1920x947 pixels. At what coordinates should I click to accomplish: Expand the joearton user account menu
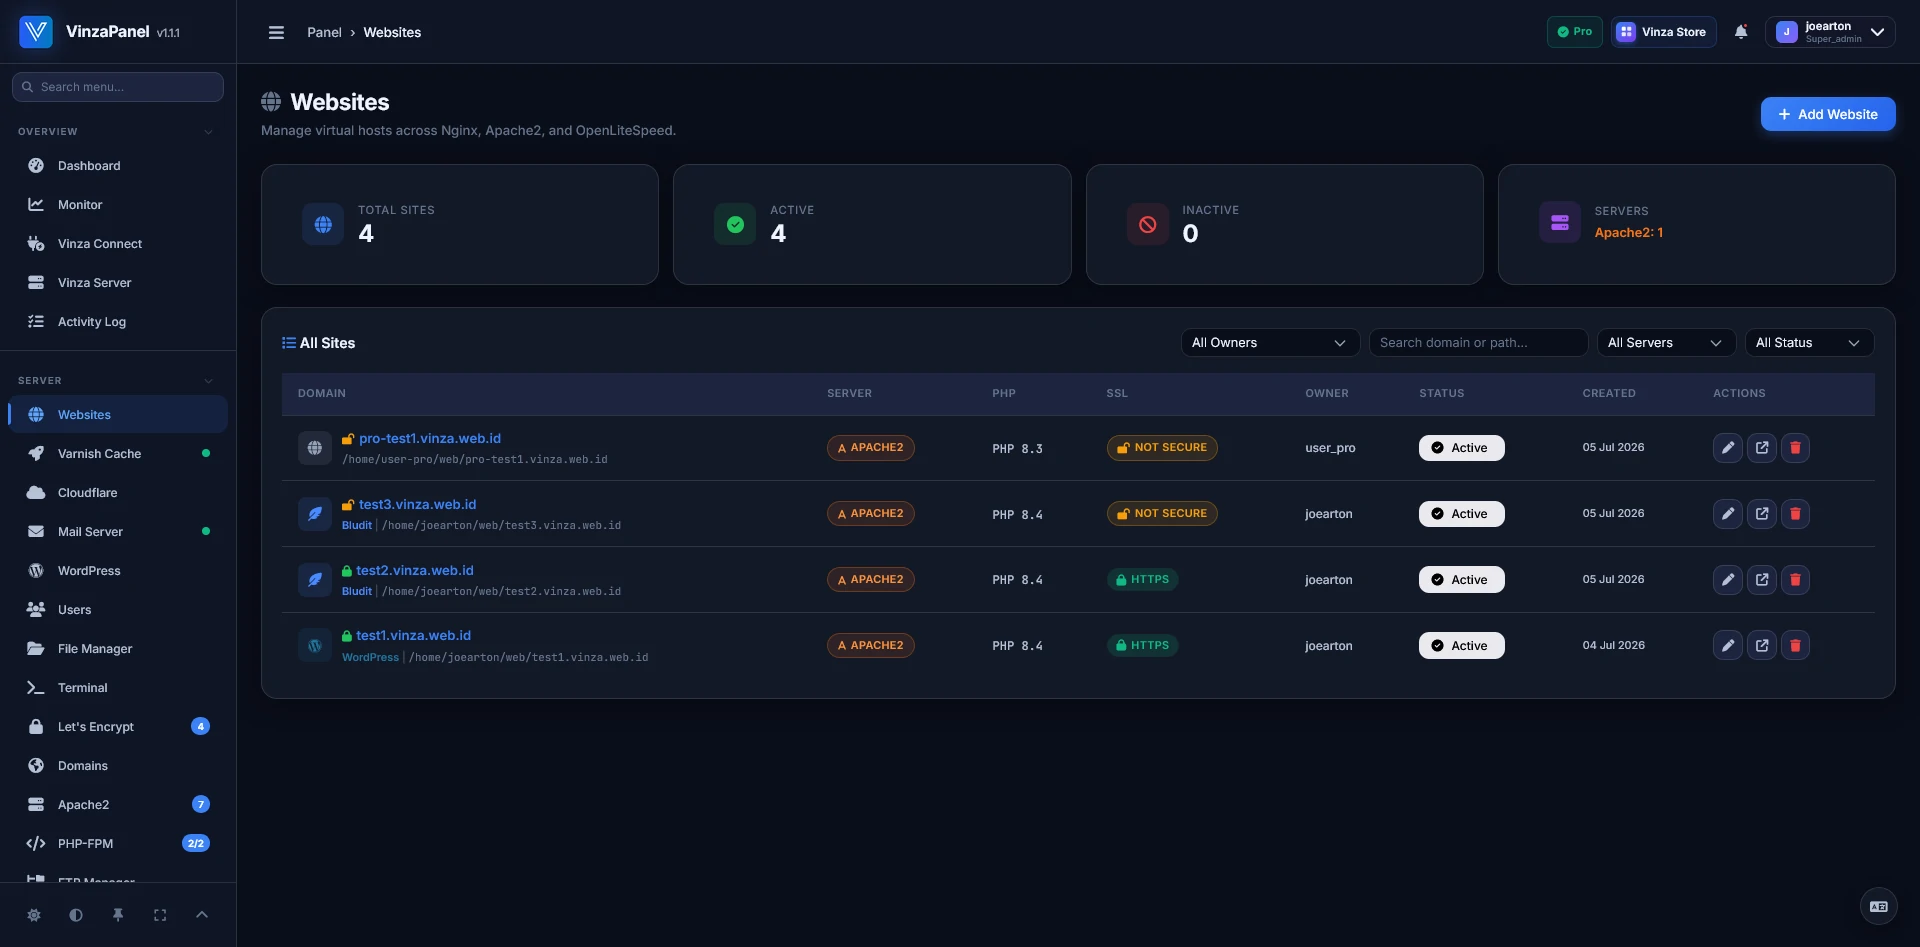[x=1830, y=32]
